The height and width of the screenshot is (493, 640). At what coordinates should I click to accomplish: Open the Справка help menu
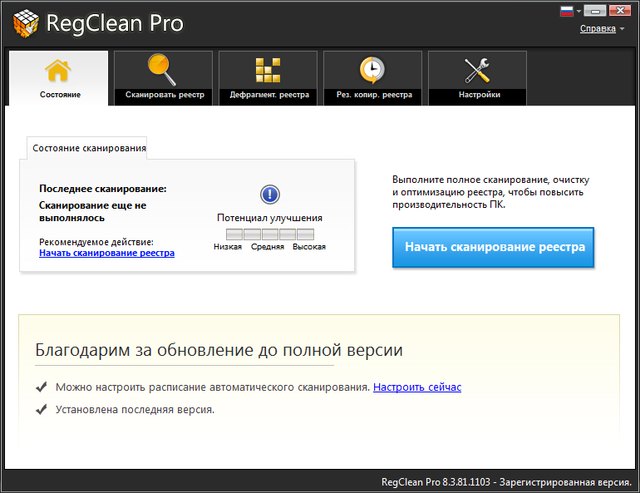tap(597, 28)
